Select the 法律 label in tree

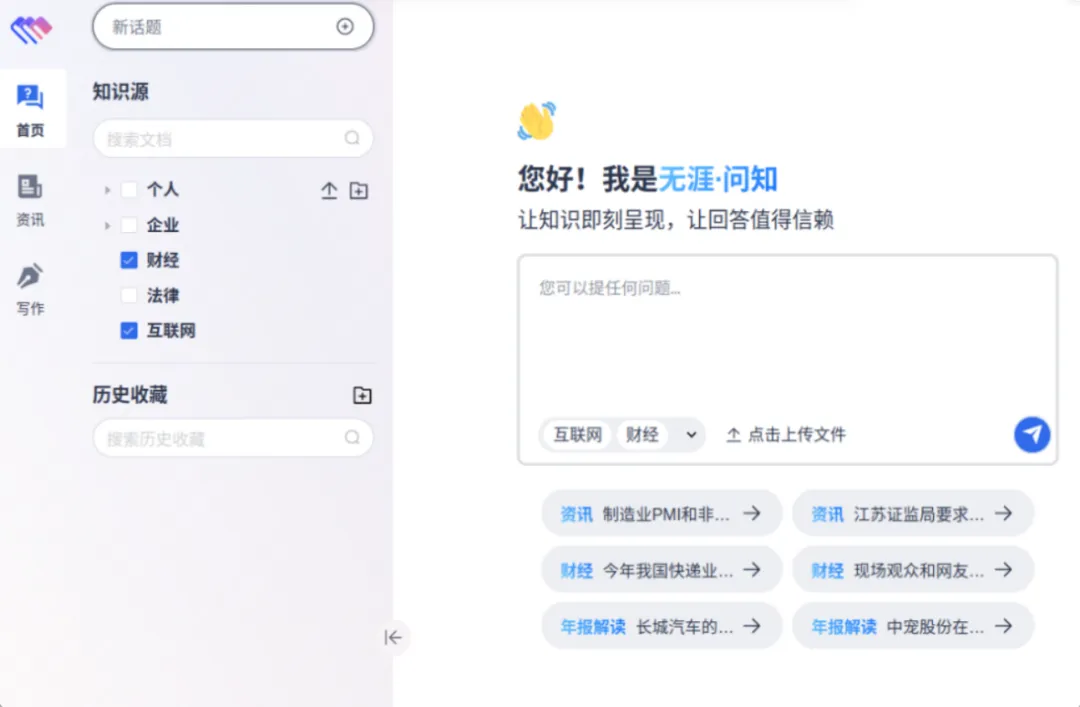tap(163, 296)
